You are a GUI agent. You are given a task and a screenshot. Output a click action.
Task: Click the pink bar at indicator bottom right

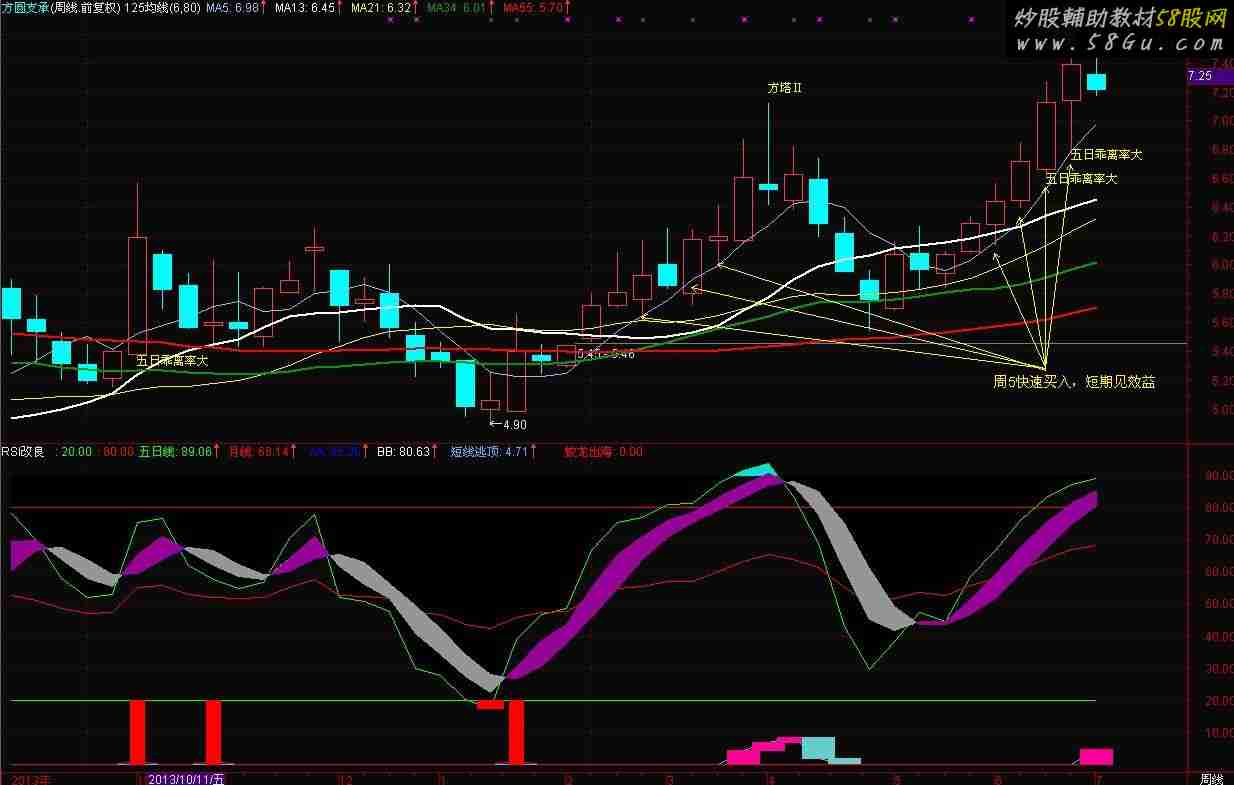point(1096,757)
